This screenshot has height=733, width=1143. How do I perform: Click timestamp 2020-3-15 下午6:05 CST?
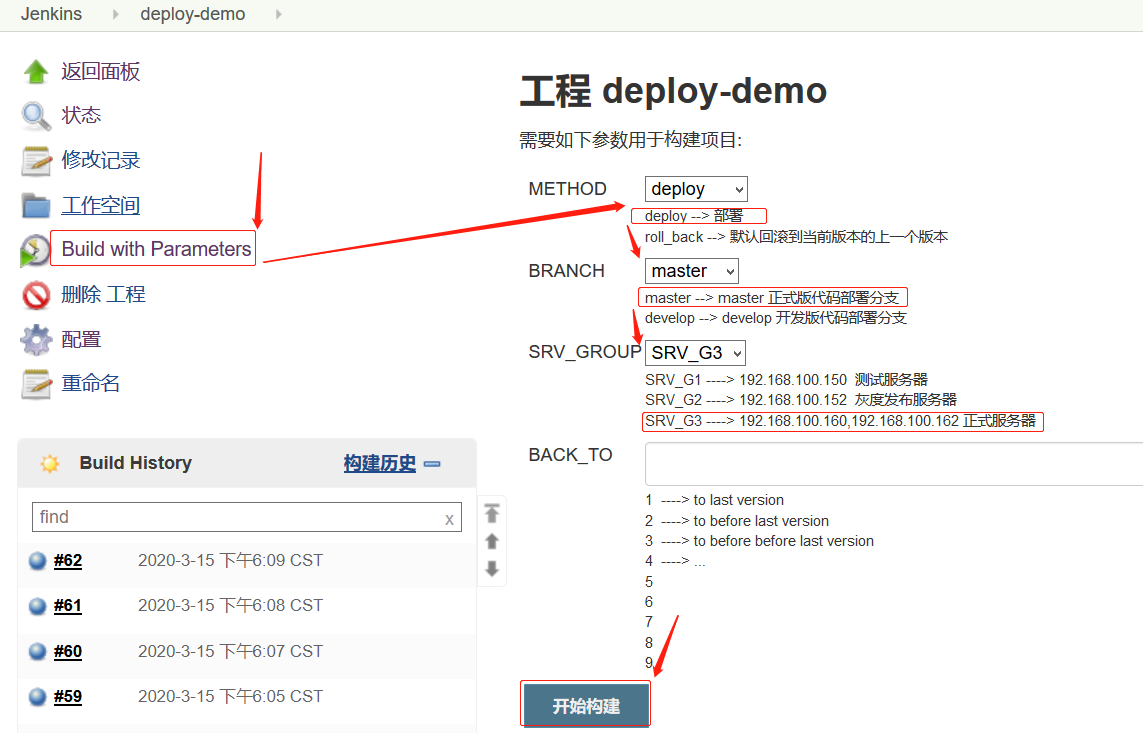point(230,697)
